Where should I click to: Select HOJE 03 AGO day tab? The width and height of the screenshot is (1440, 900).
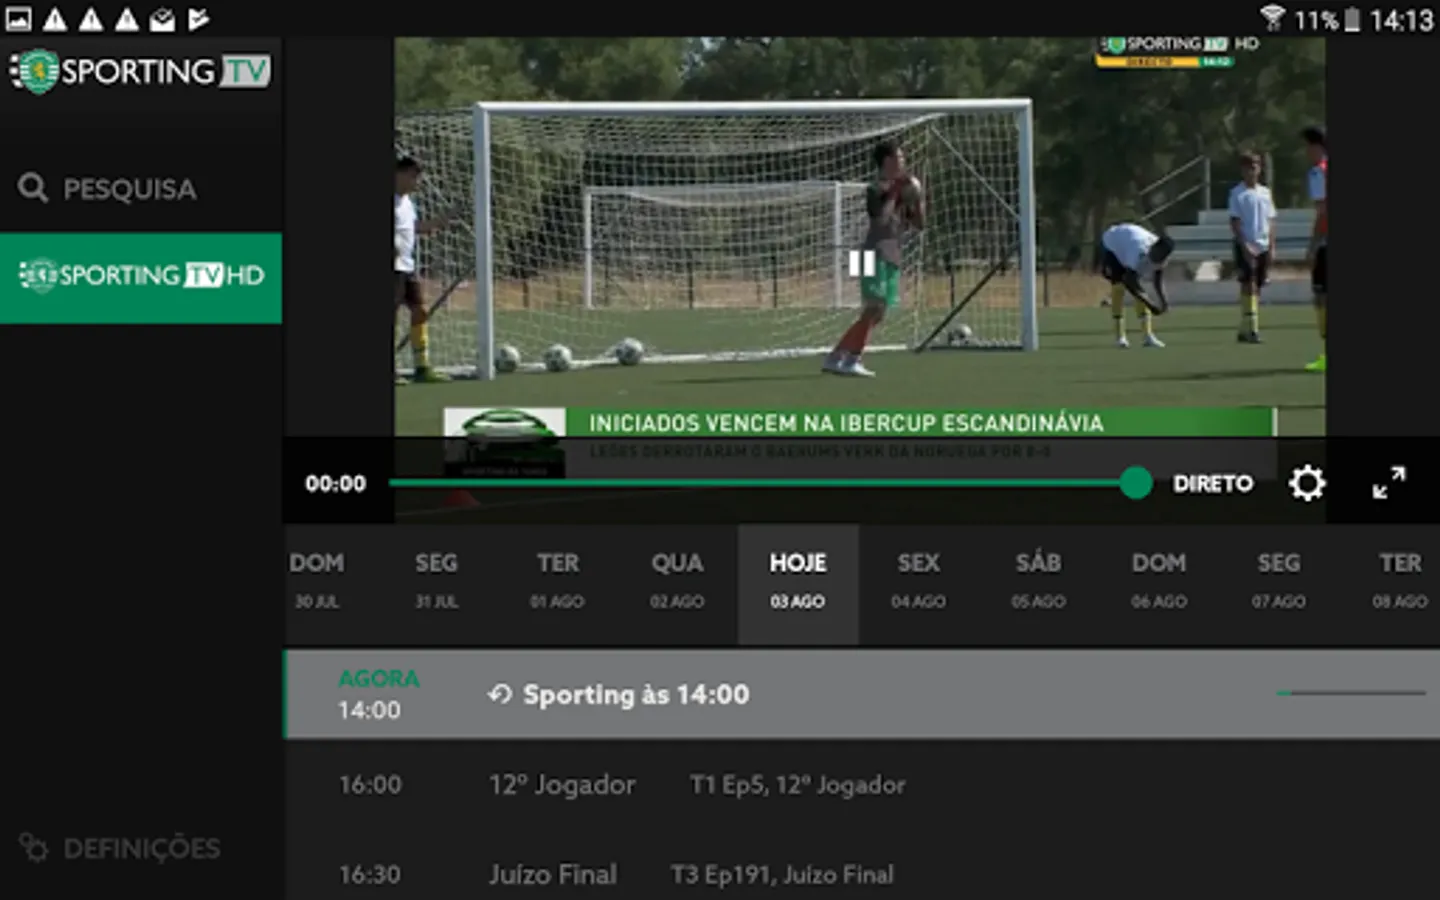(x=798, y=584)
